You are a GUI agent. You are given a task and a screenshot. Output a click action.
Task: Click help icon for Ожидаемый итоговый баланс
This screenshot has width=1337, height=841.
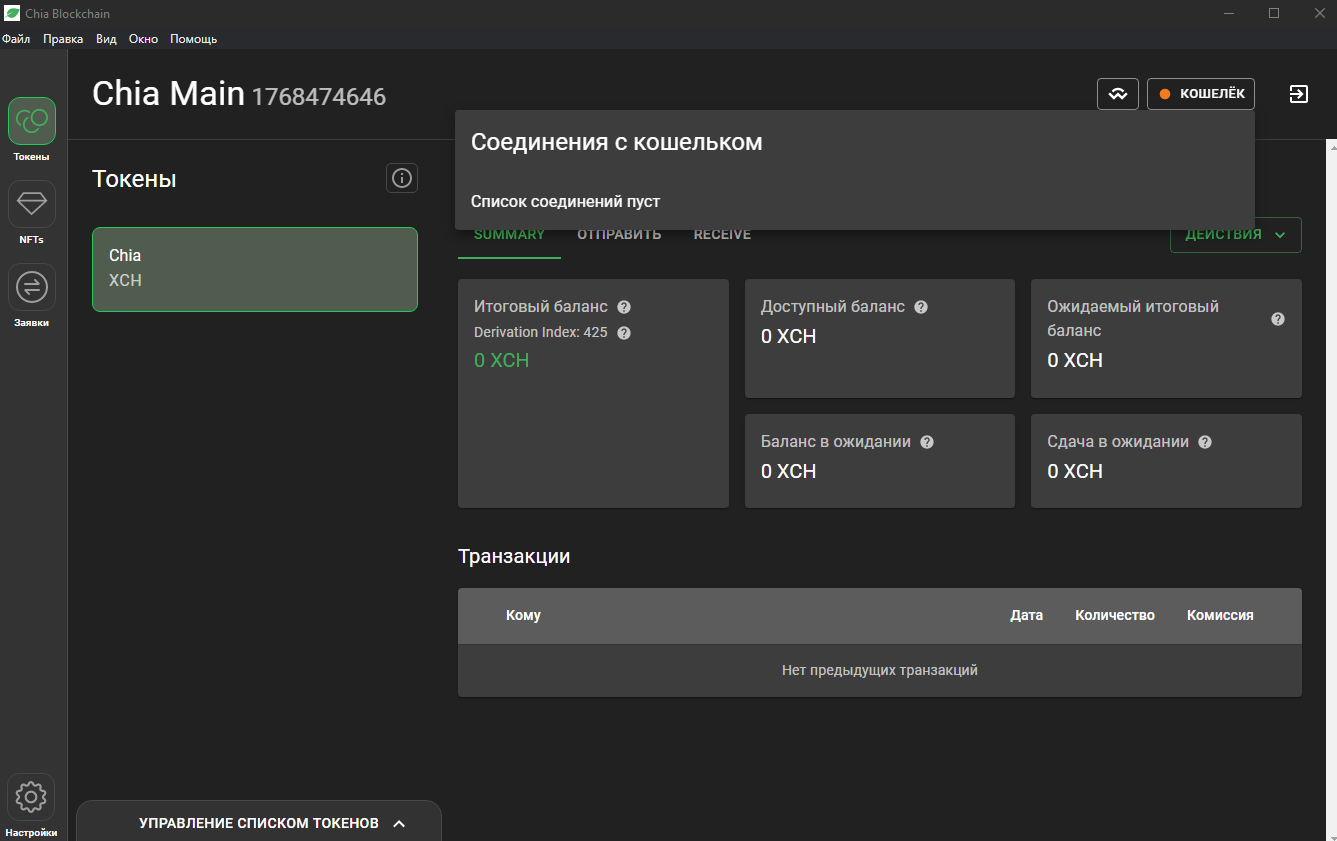(x=1278, y=319)
